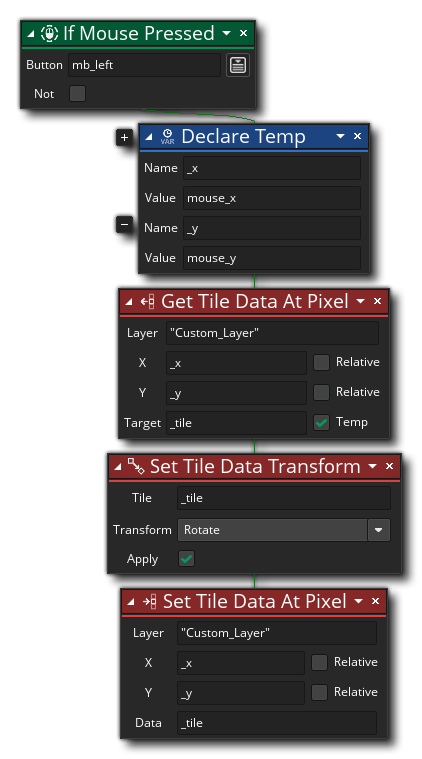This screenshot has height=759, width=422.
Task: Click Y field in Get Tile Data At Pixel
Action: (237, 393)
